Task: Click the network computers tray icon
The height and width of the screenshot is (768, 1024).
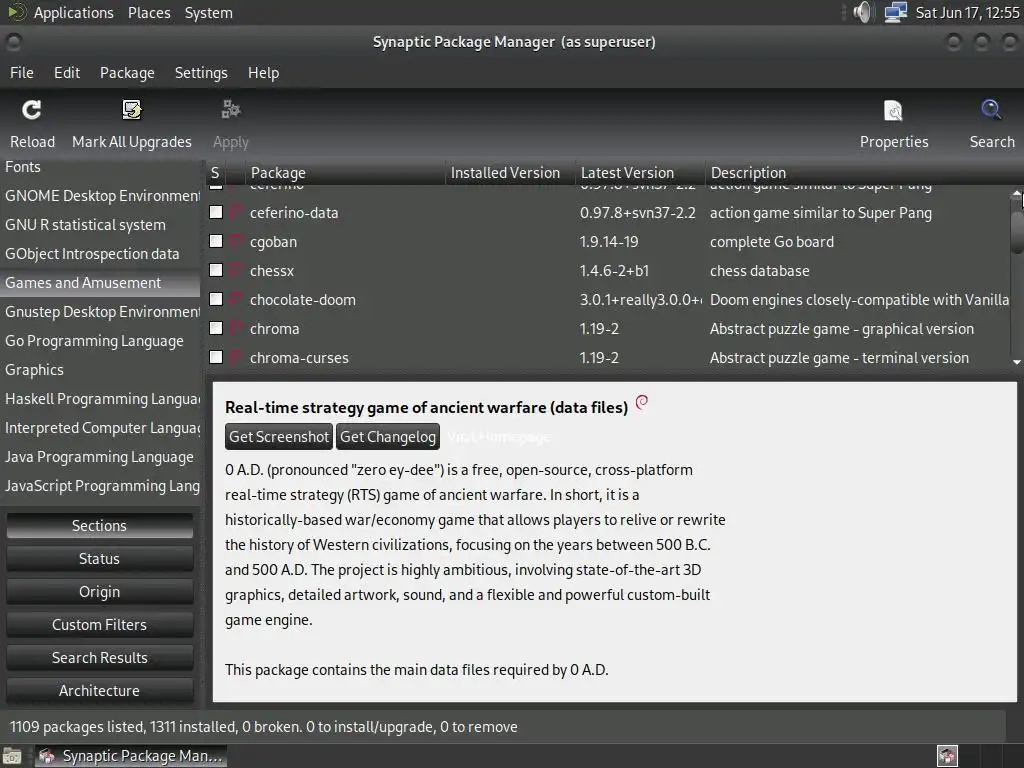Action: (x=895, y=12)
